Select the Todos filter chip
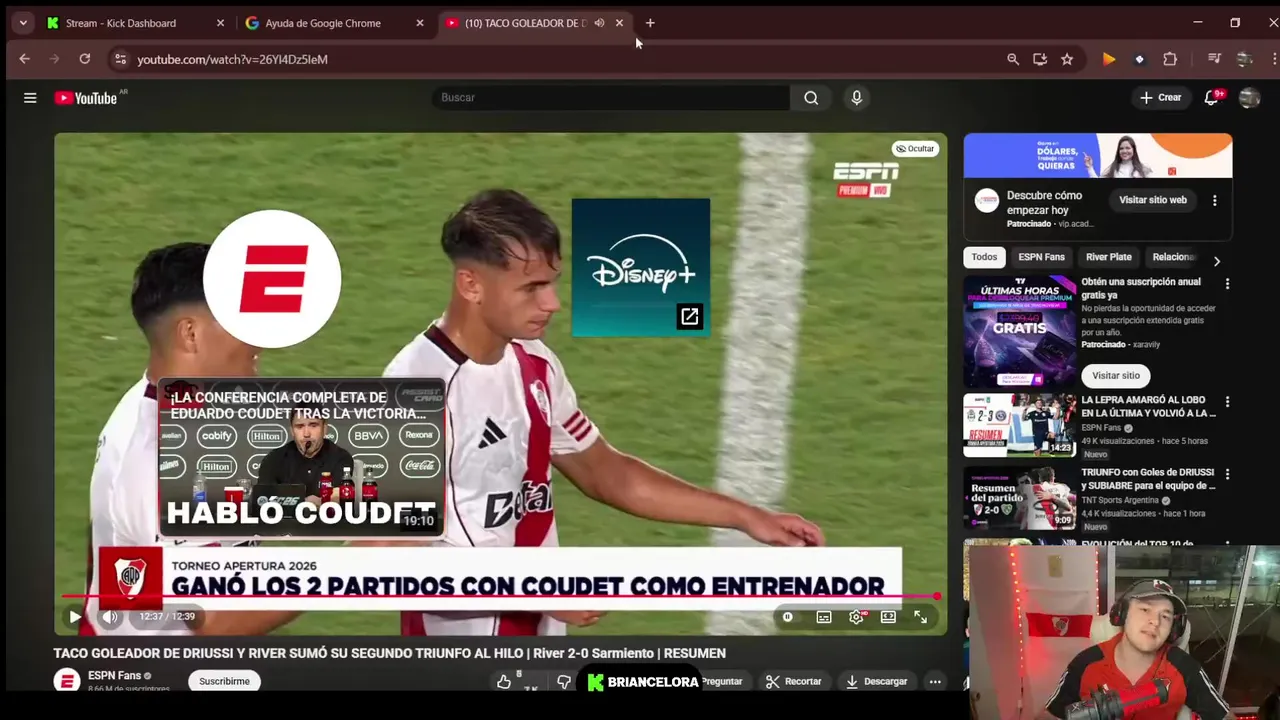1280x720 pixels. pos(984,257)
